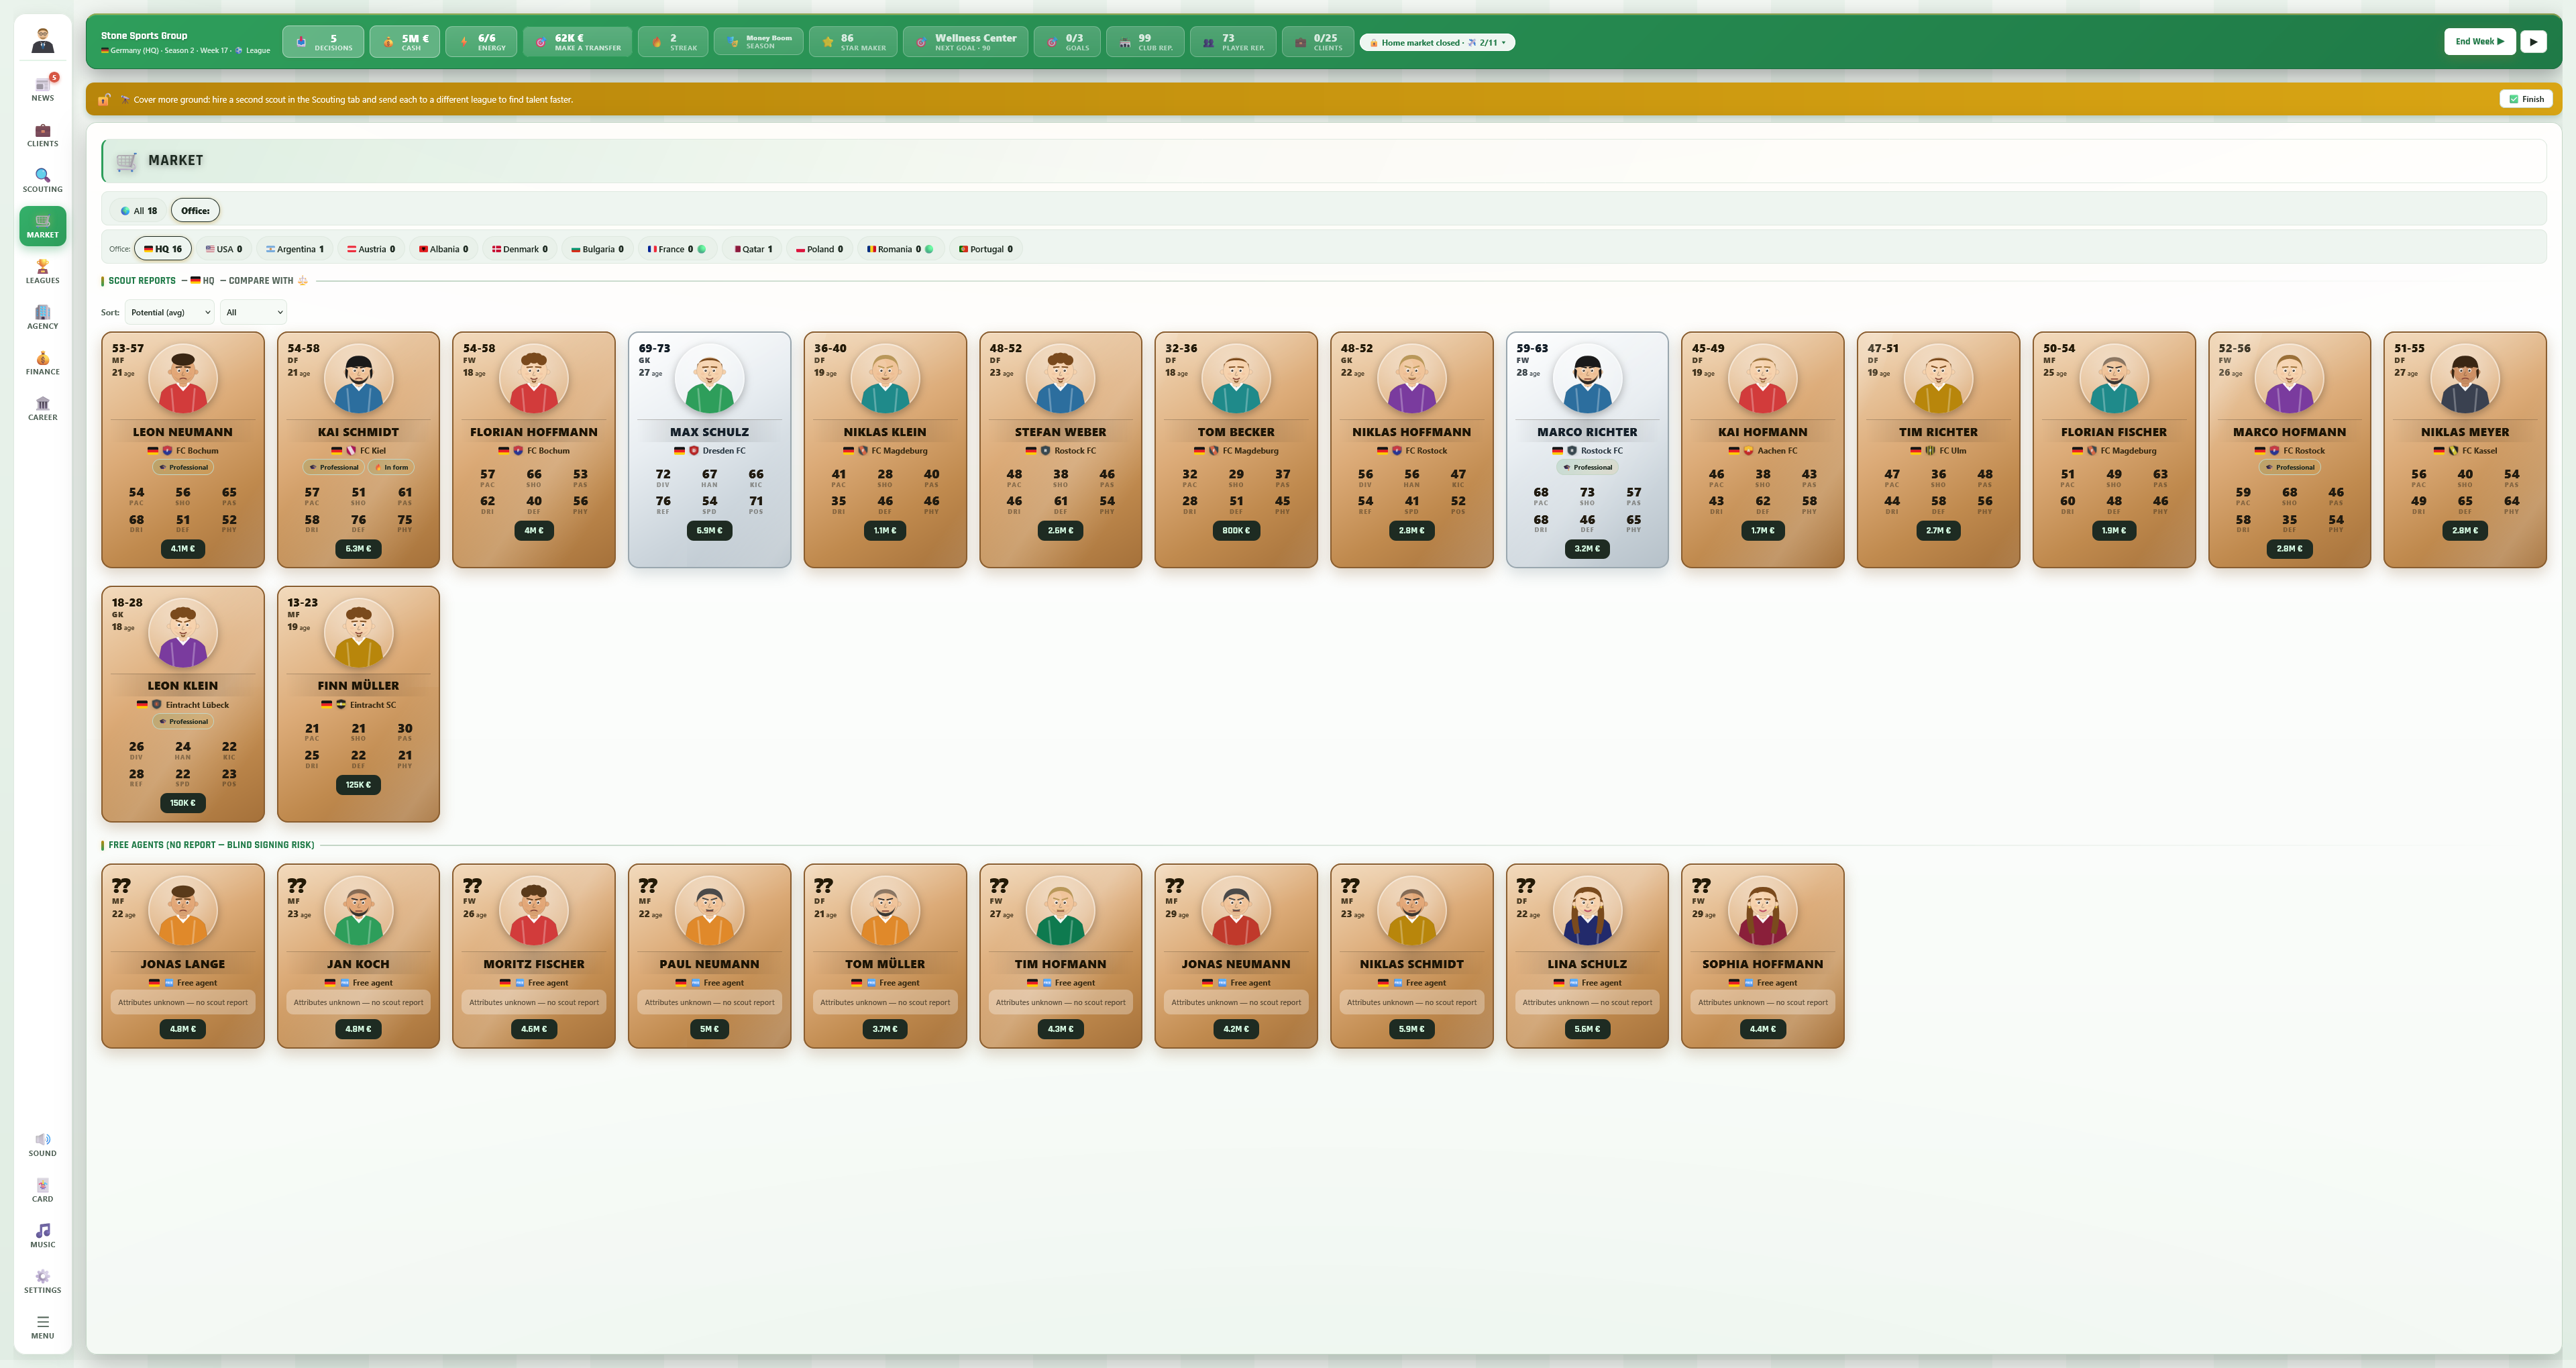The height and width of the screenshot is (1368, 2576).
Task: Open Leon Neumann player card
Action: [x=183, y=449]
